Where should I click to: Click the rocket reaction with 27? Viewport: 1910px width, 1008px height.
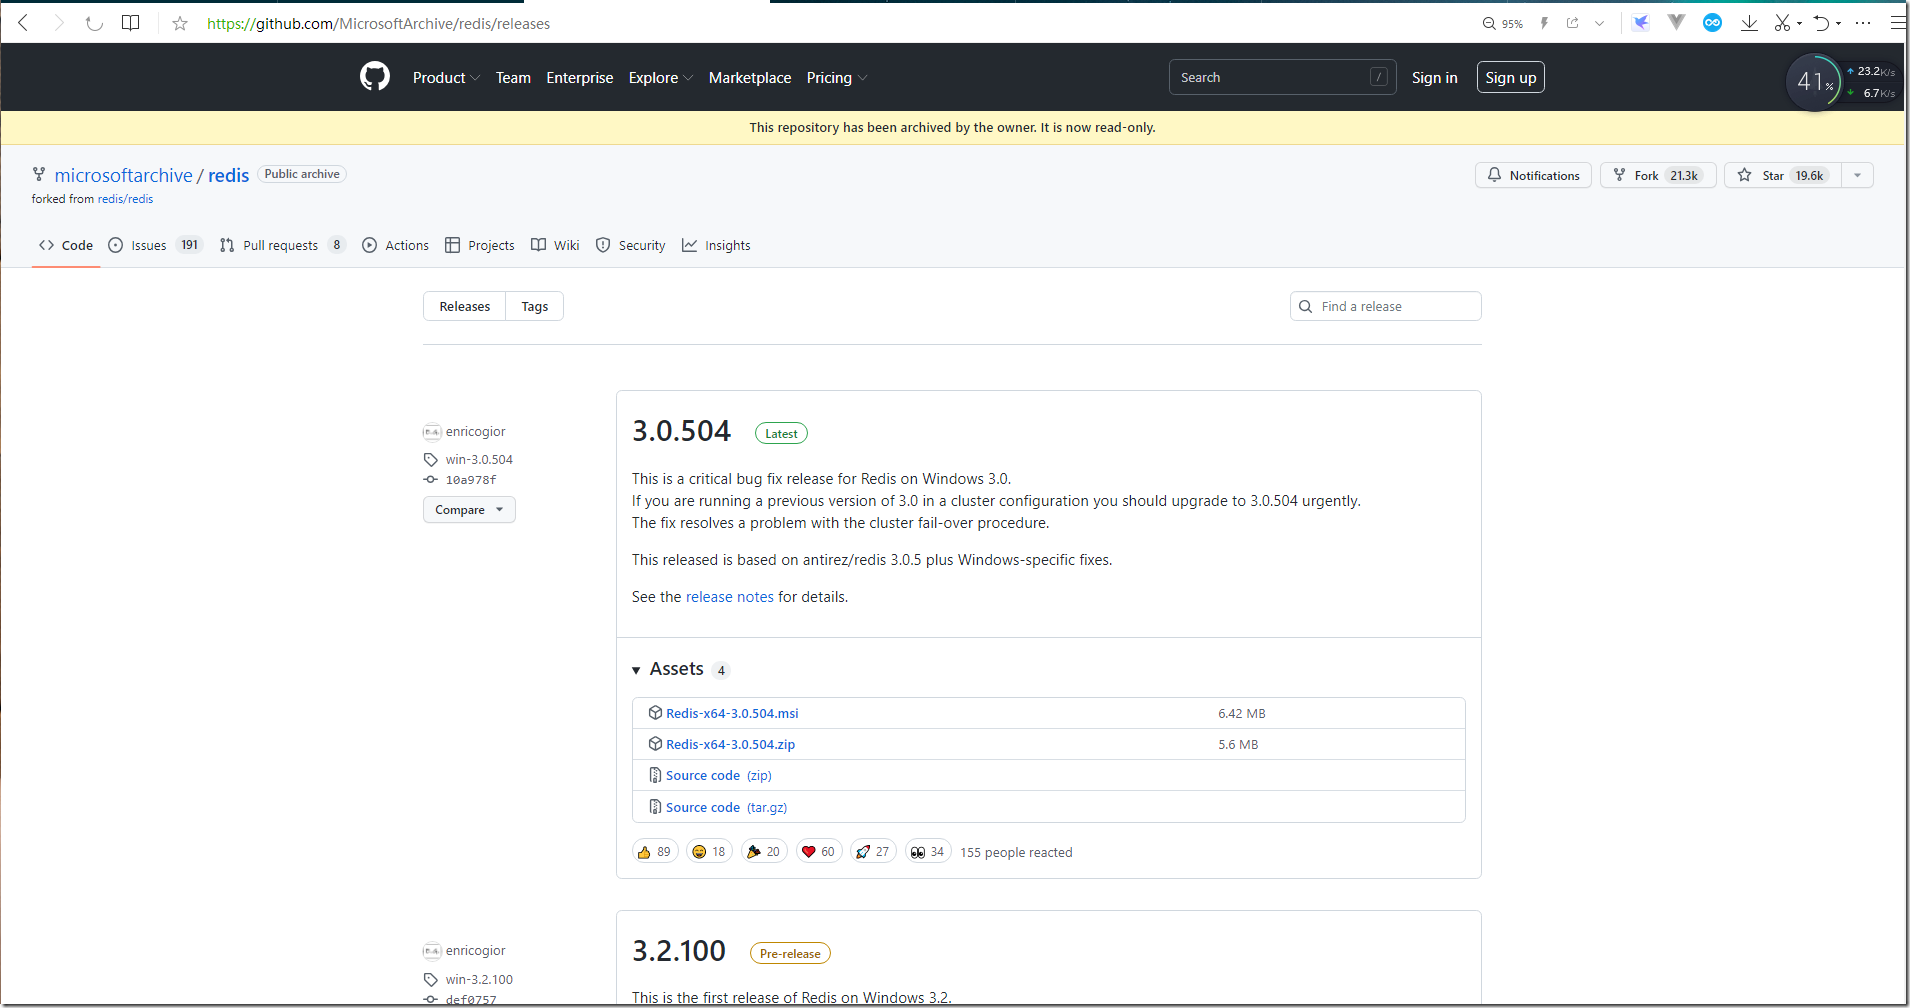click(x=872, y=851)
